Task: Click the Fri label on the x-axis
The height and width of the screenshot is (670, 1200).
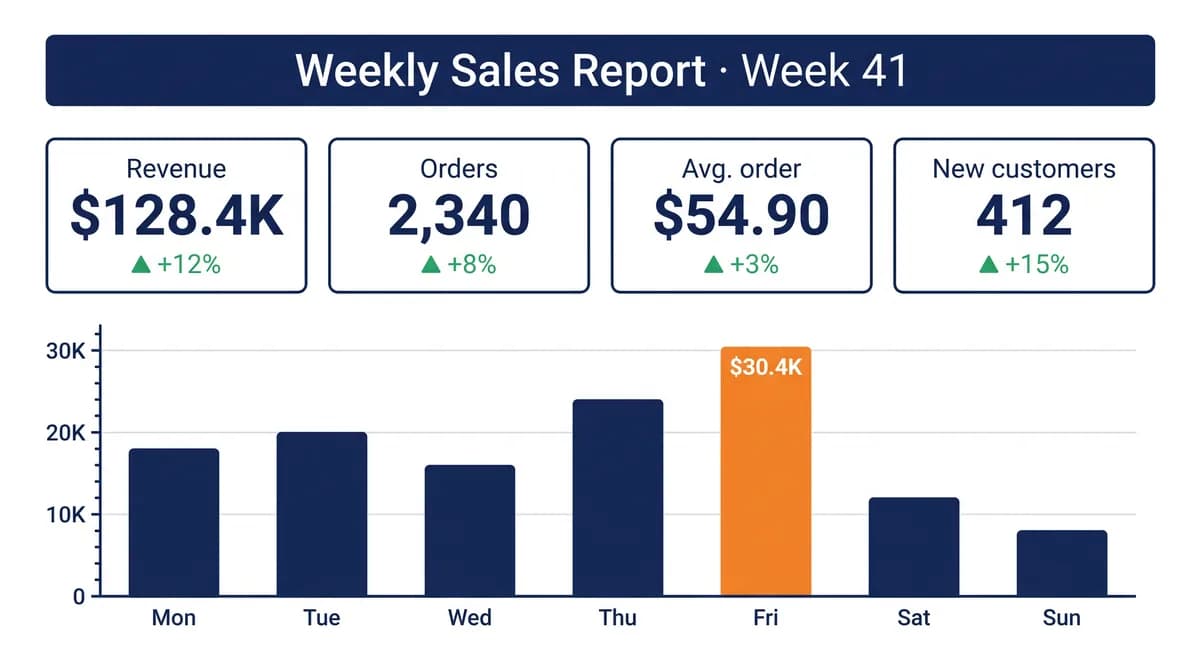Action: 766,618
